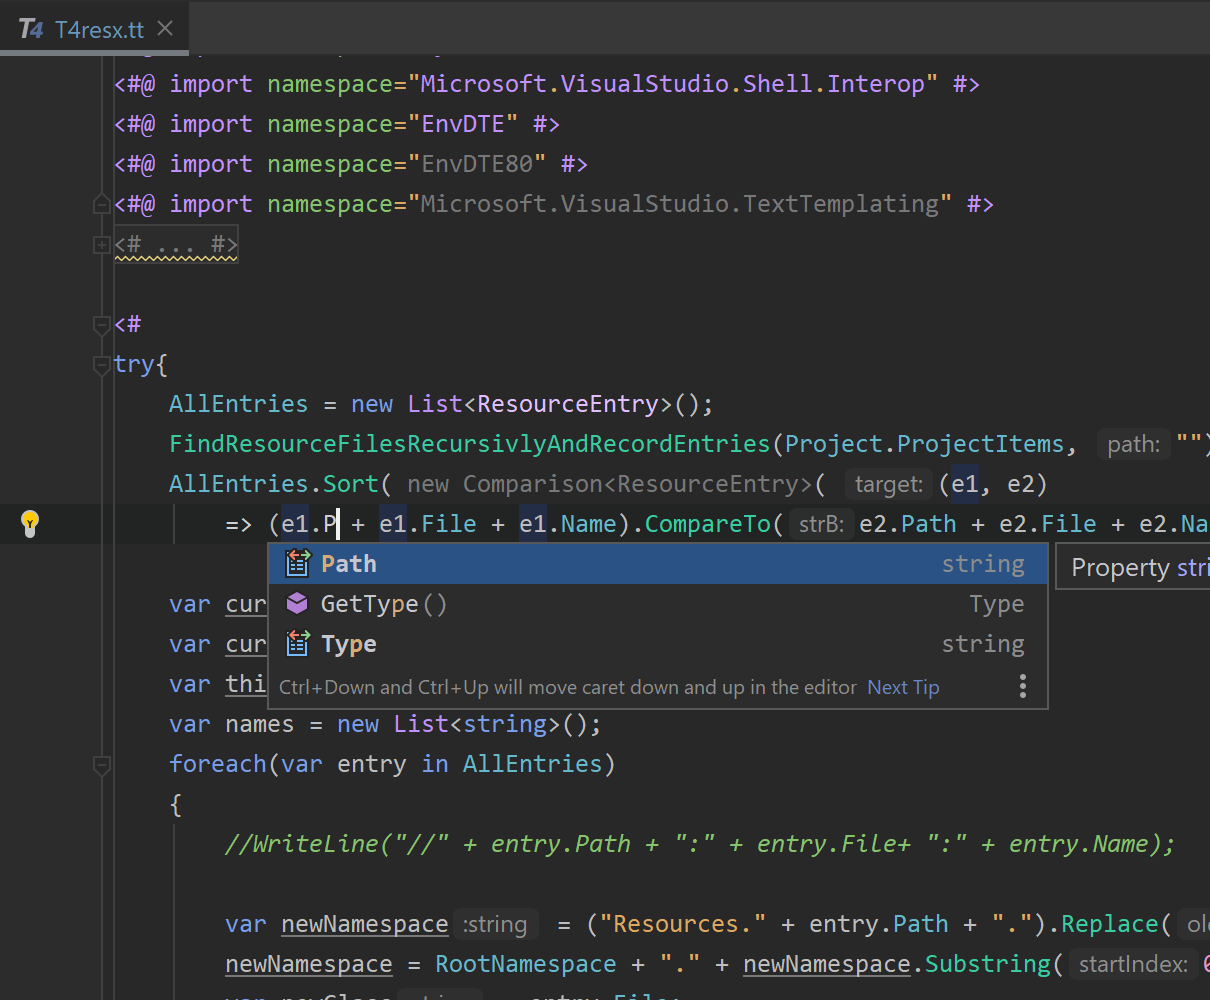1210x1000 pixels.
Task: Click the target: parameter inlay hint
Action: (x=888, y=485)
